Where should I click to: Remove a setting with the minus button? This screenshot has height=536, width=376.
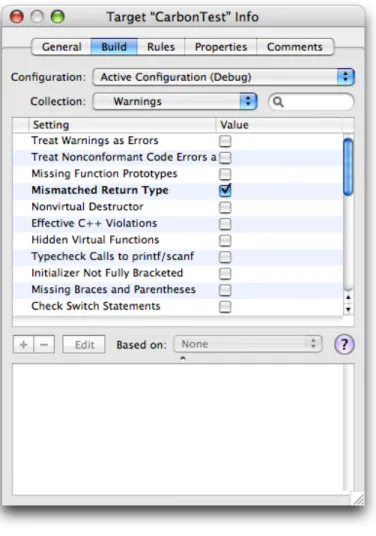44,344
